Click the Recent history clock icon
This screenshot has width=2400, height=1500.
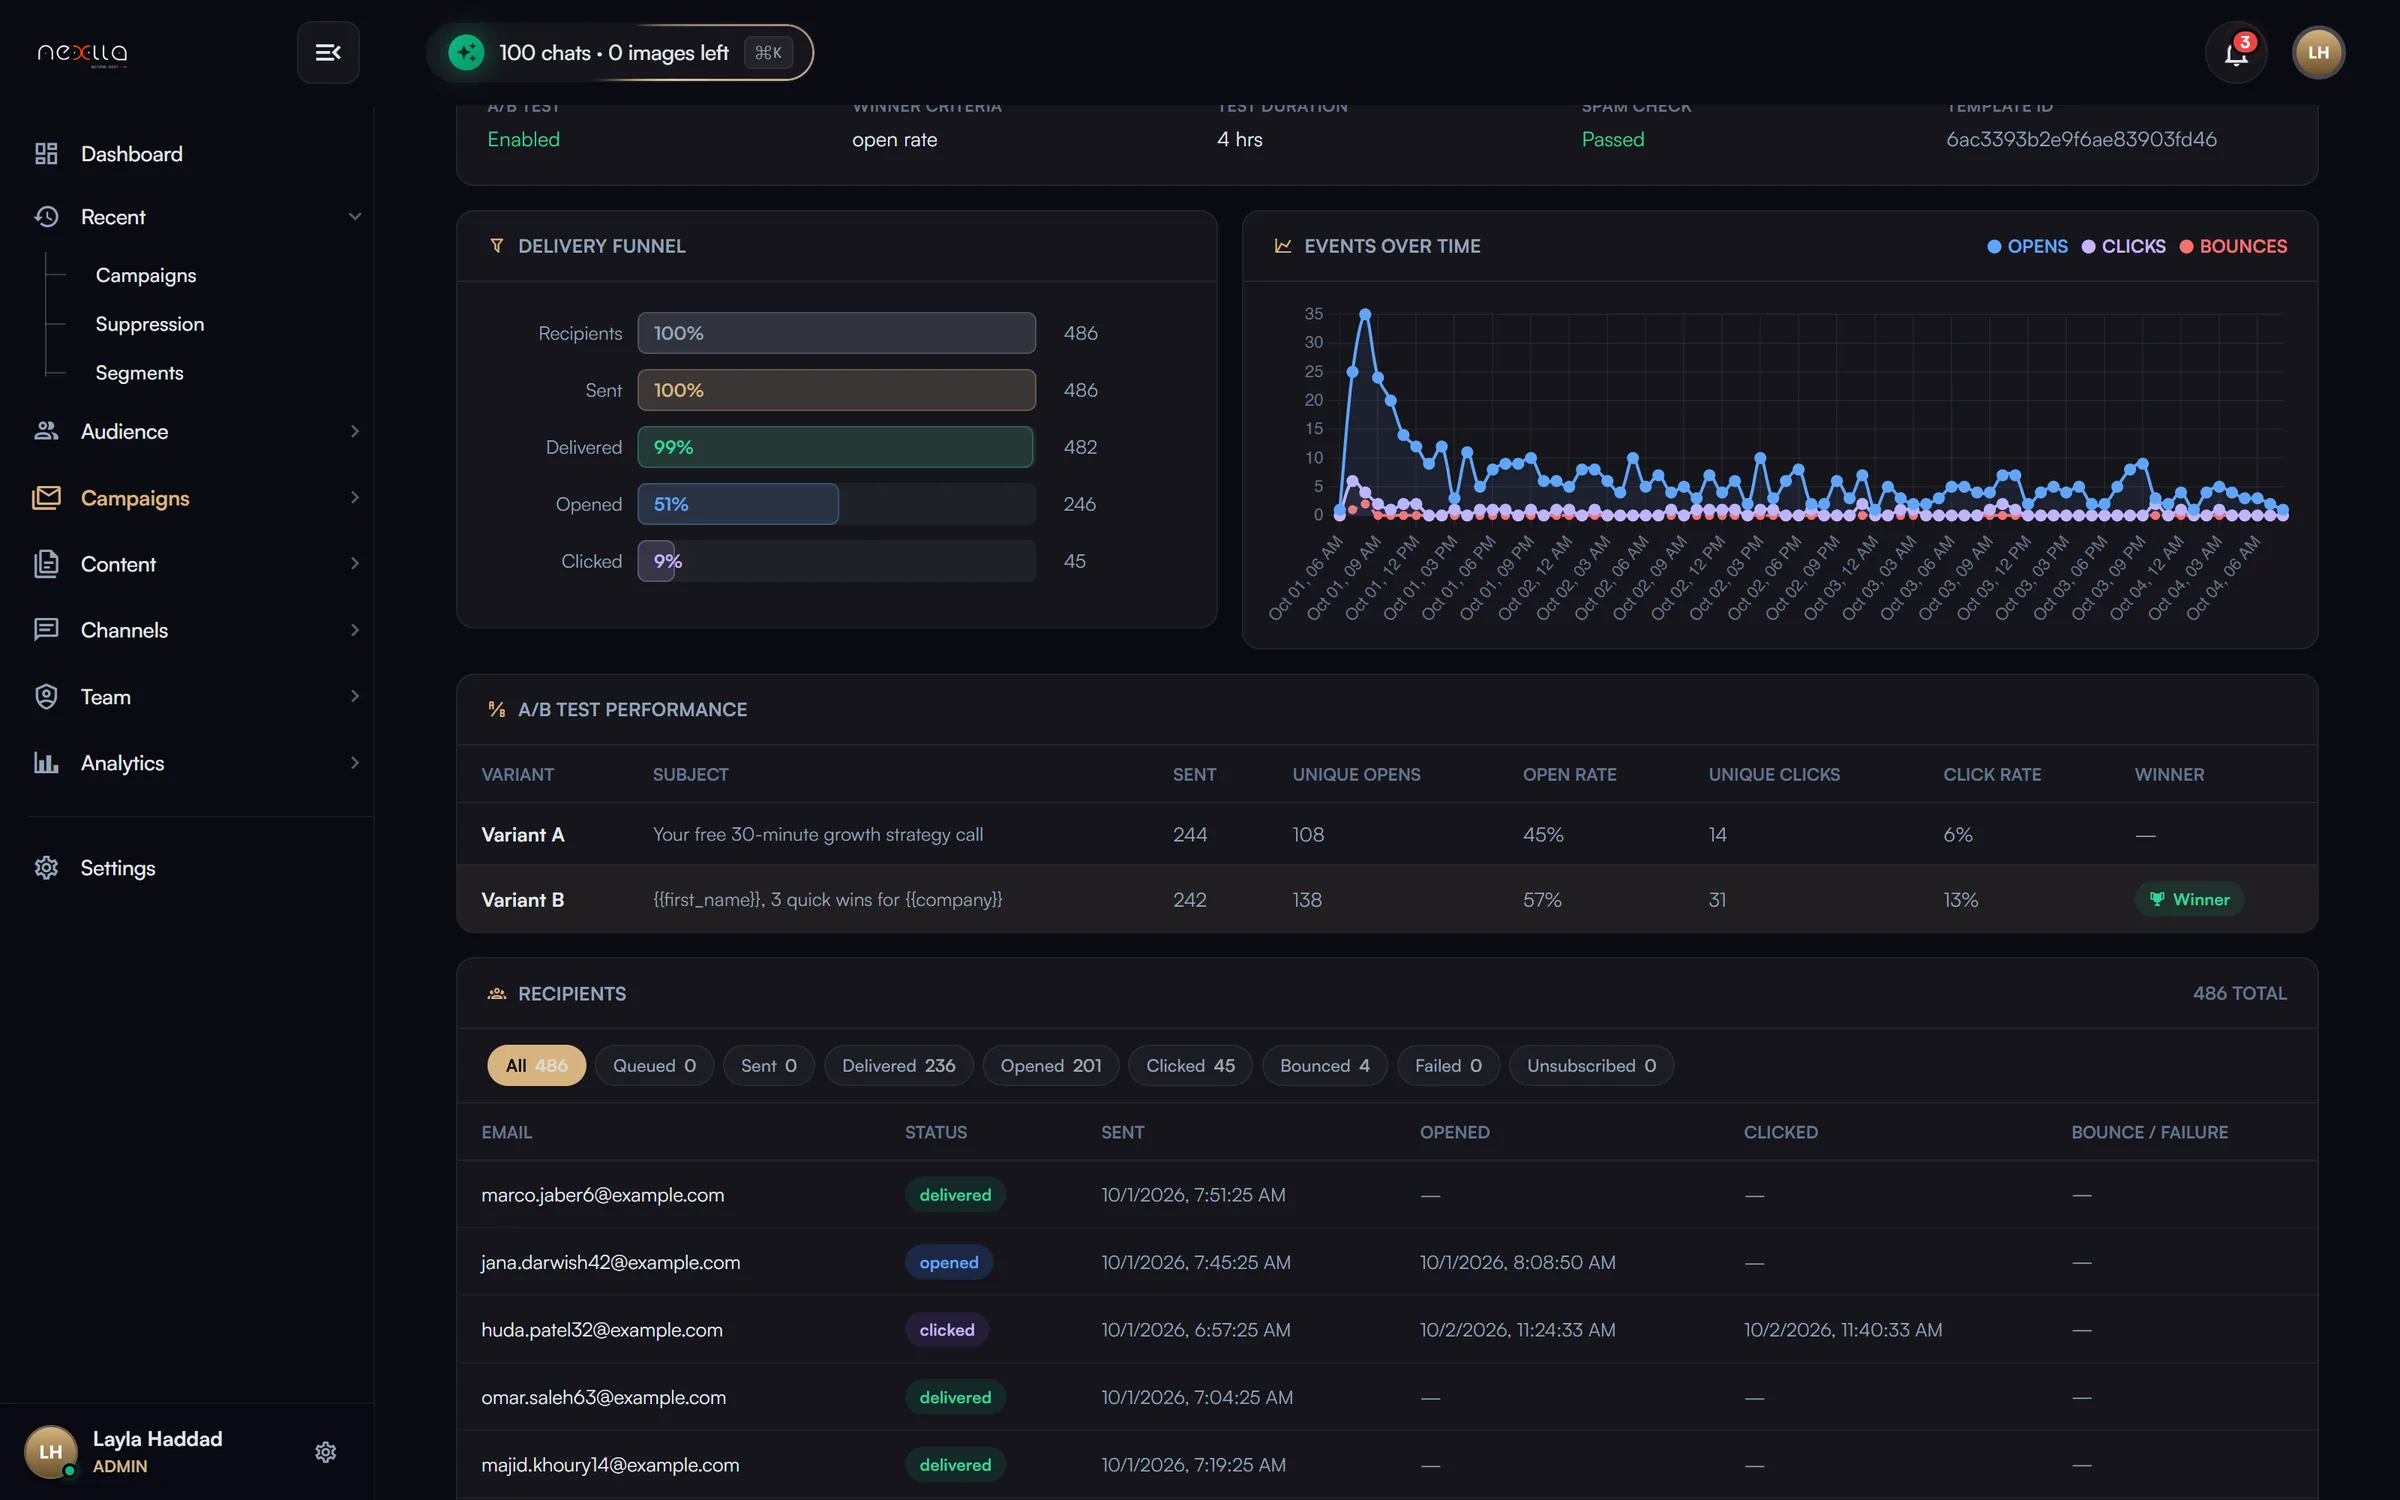[46, 216]
